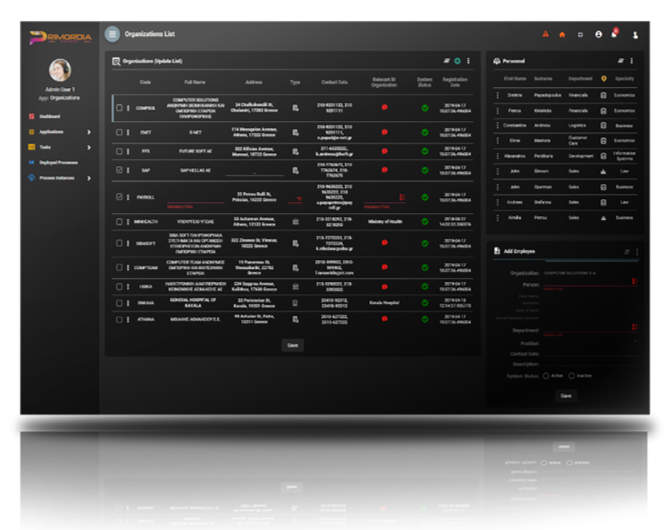
Task: Click the red BI organization icon for ENET
Action: (x=384, y=131)
